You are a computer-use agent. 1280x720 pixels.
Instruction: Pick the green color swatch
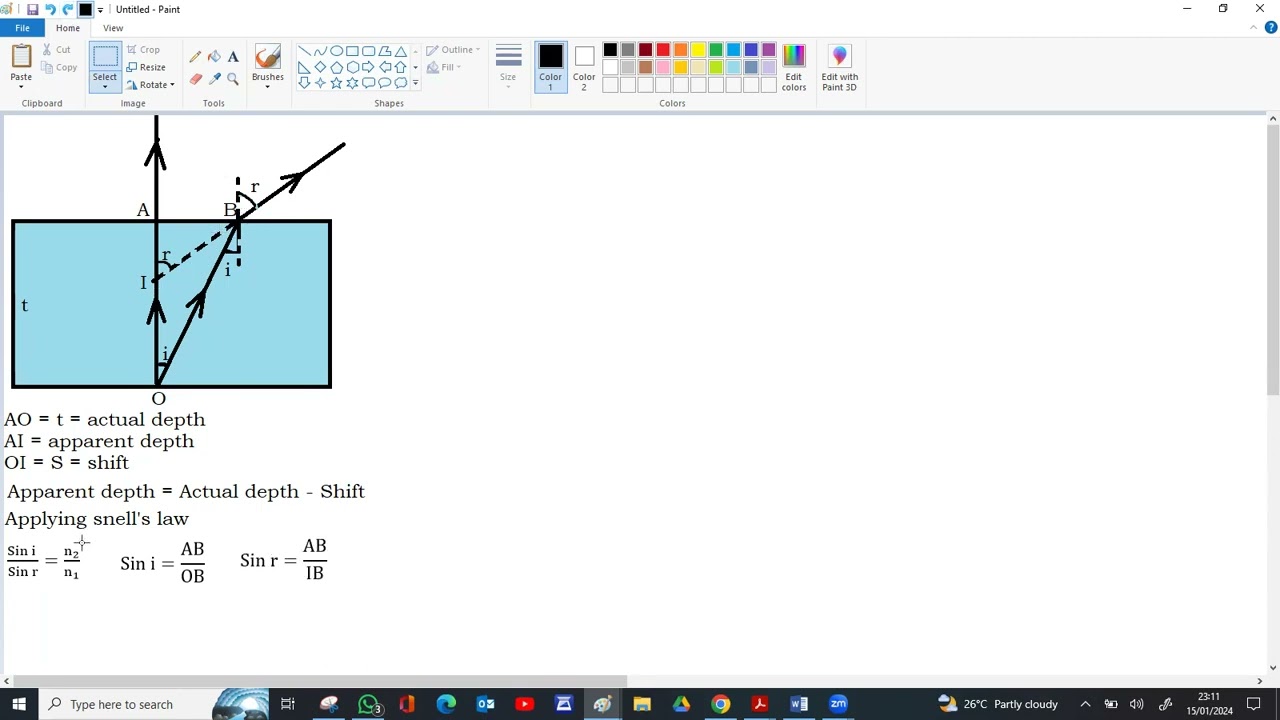pyautogui.click(x=716, y=50)
